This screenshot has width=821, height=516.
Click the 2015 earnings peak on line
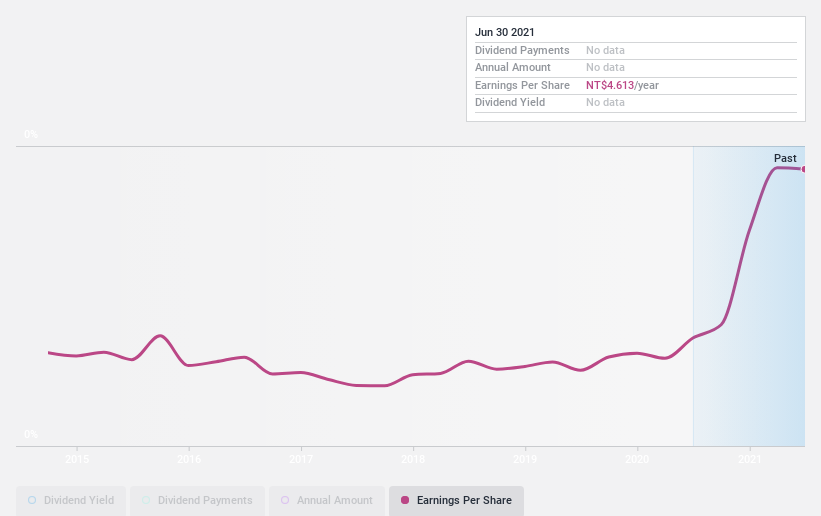(160, 336)
